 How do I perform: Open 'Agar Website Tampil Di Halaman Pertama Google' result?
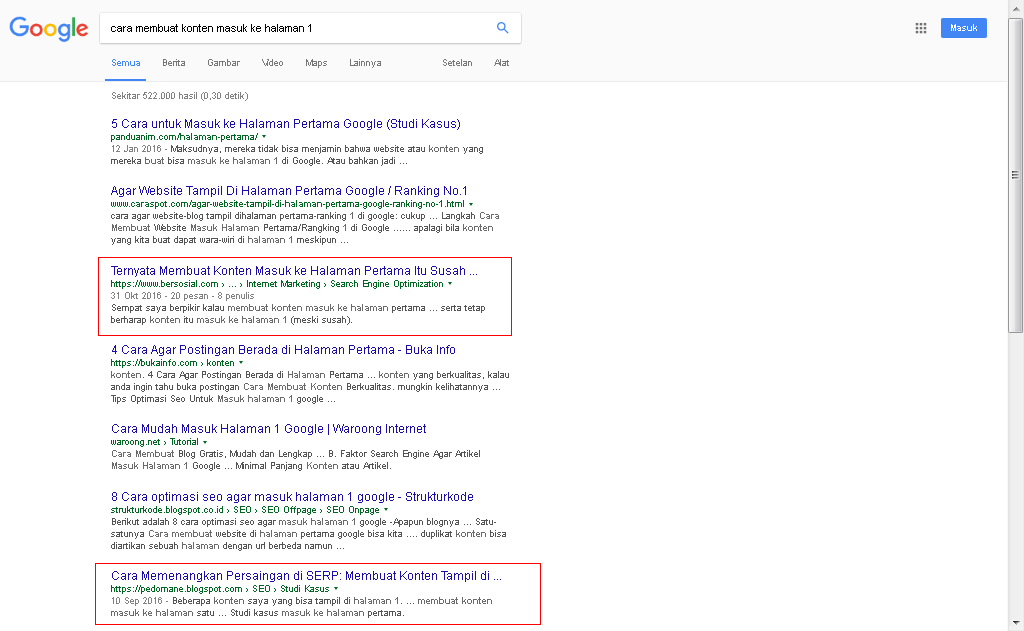pos(289,191)
